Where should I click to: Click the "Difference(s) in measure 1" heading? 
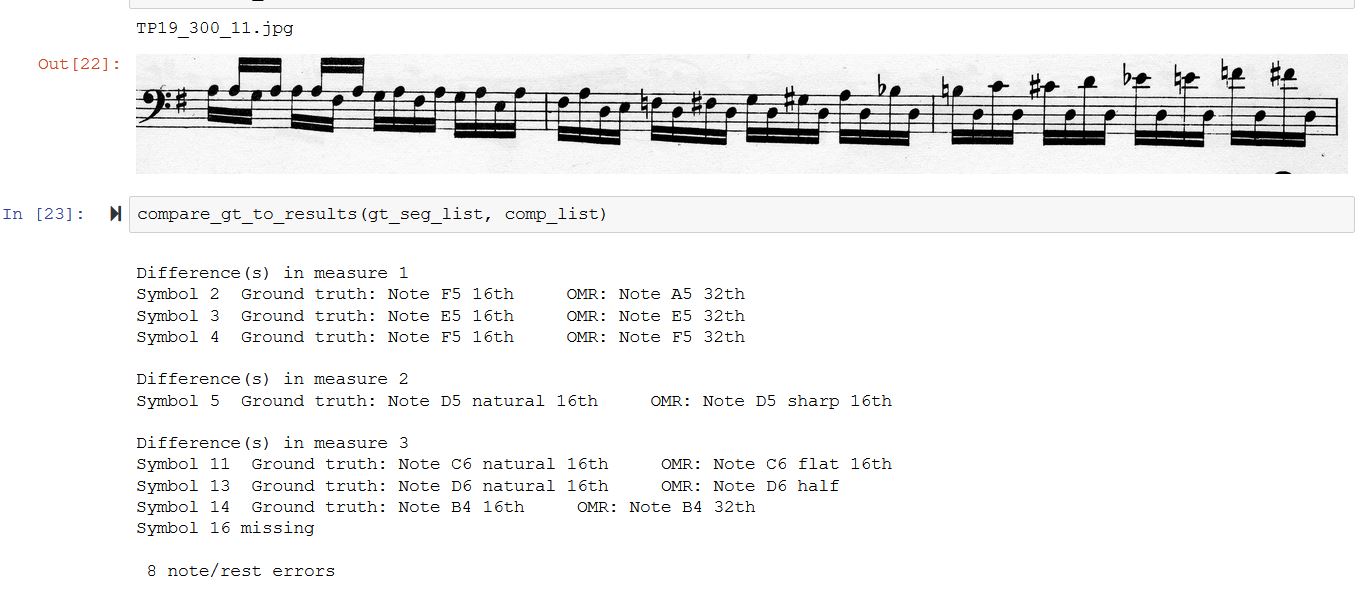[x=272, y=273]
